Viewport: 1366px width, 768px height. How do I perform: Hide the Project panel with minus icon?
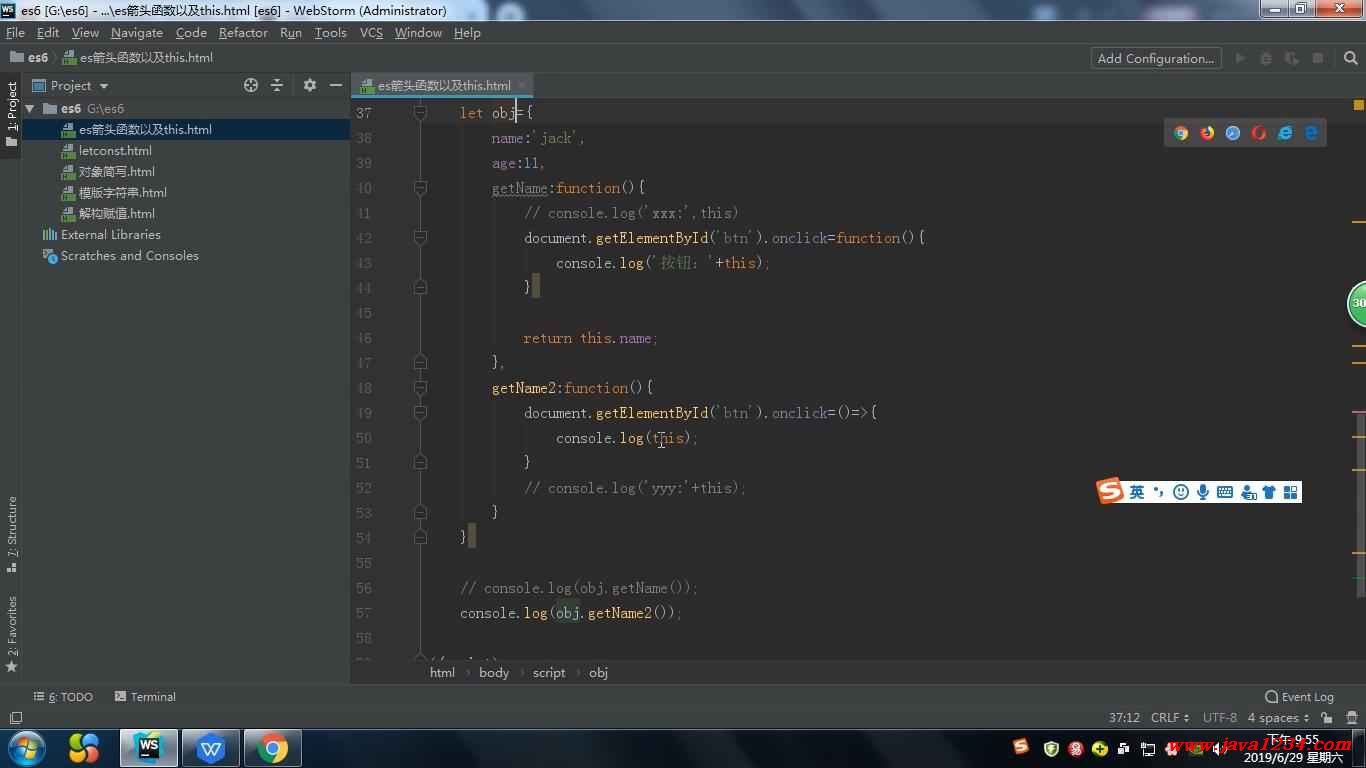[335, 85]
